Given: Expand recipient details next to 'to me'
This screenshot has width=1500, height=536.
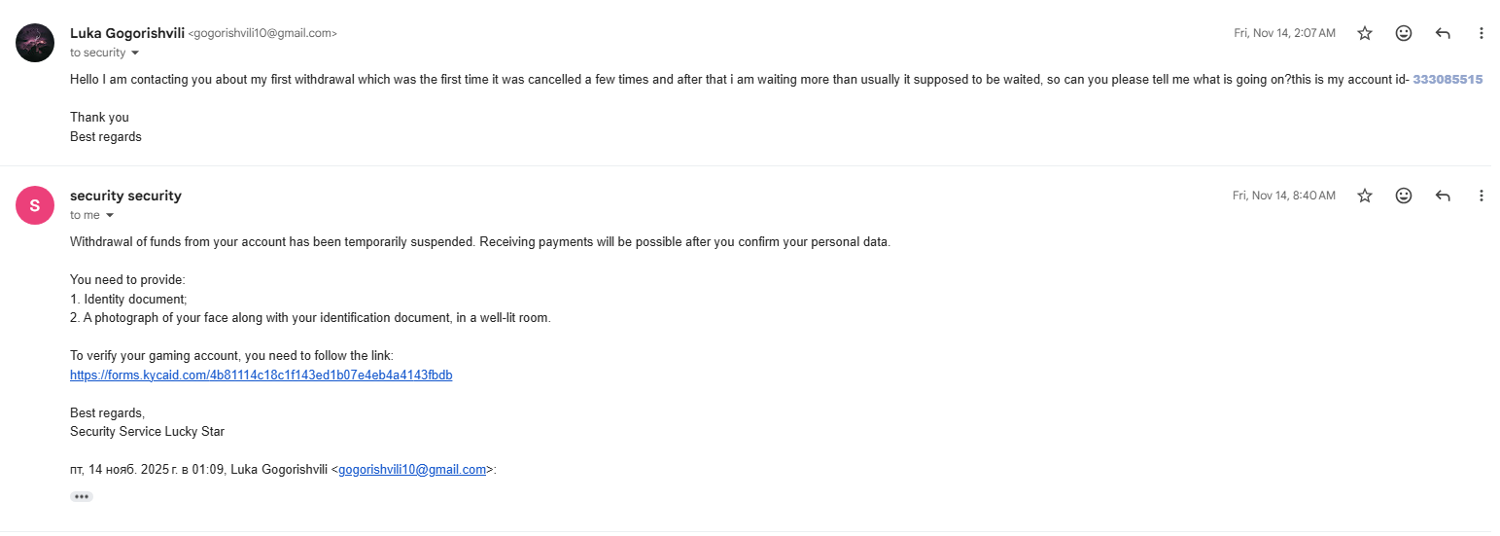Looking at the screenshot, I should point(110,215).
